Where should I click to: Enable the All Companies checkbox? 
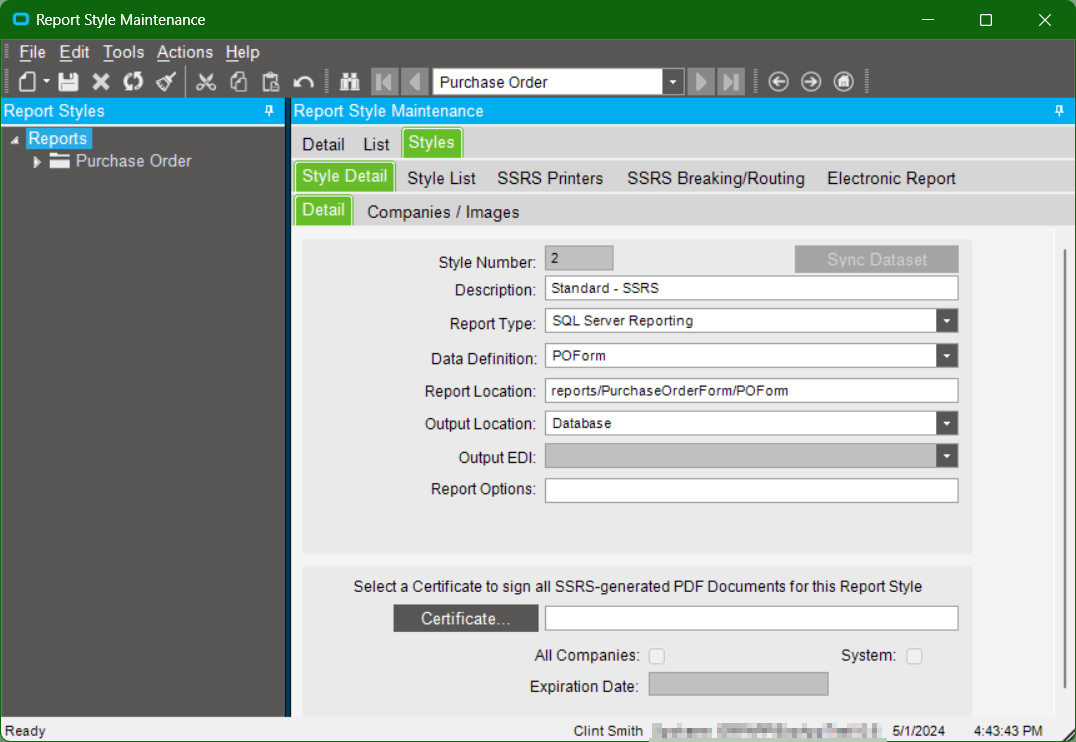(x=657, y=656)
